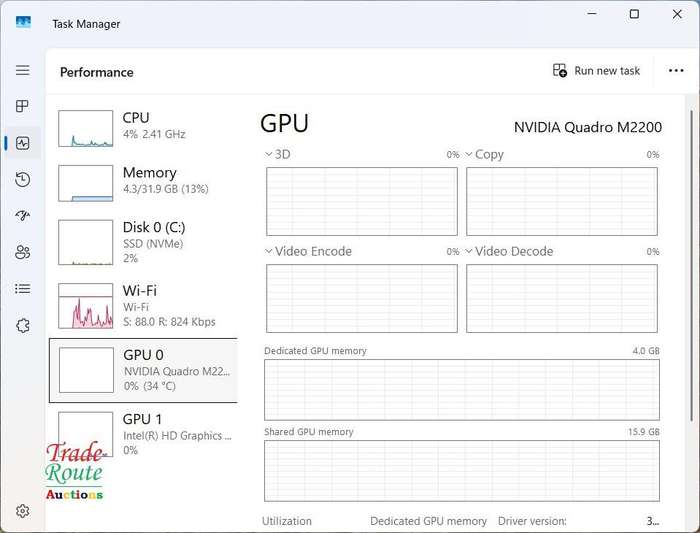The width and height of the screenshot is (700, 533).
Task: Click the 3D engine usage graph
Action: coord(362,201)
